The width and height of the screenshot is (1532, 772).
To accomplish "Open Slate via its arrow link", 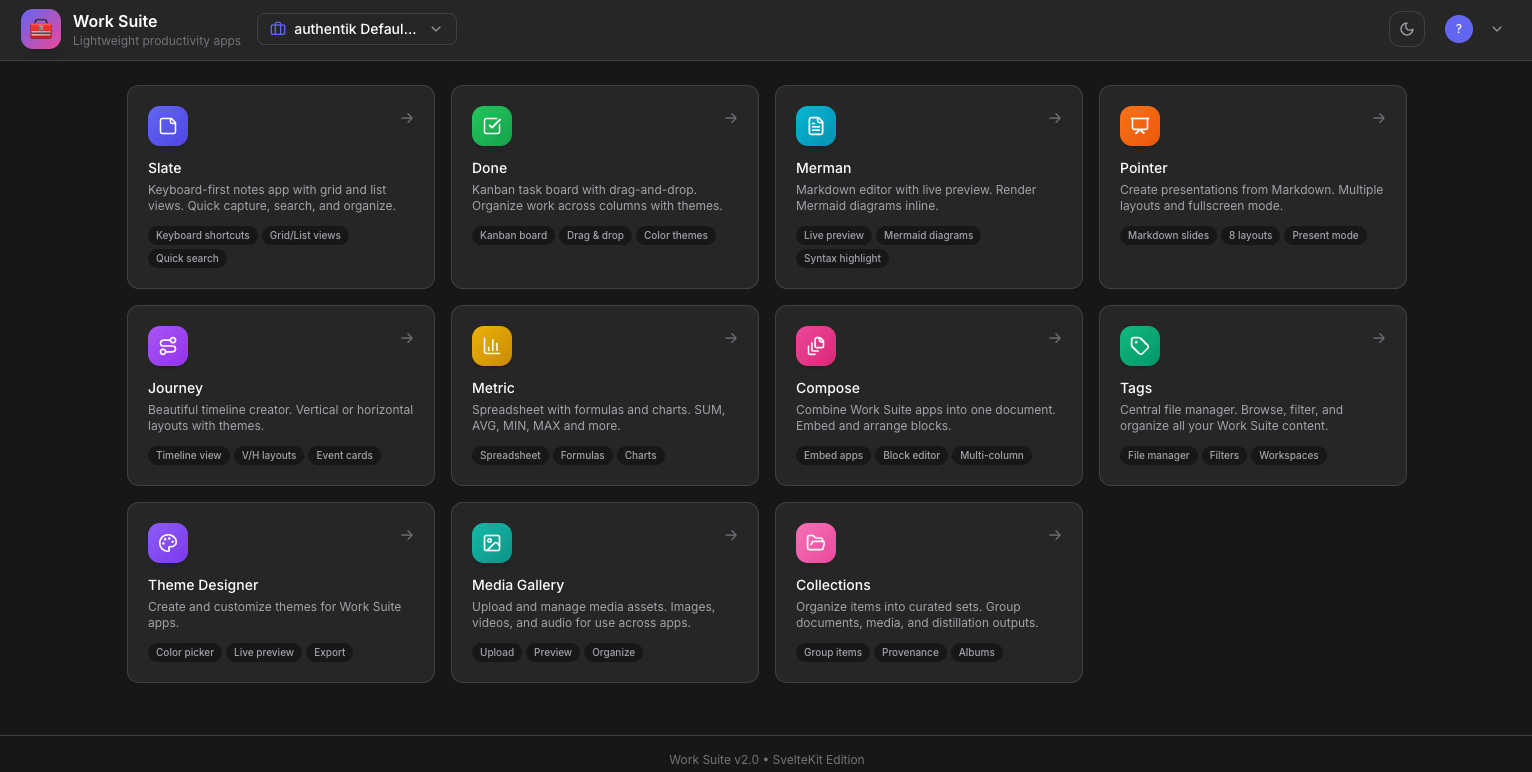I will [407, 118].
